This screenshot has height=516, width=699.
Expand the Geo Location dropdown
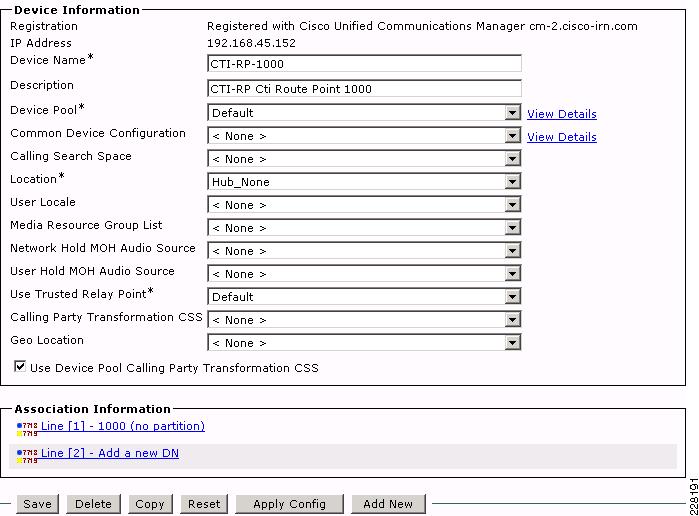(364, 343)
